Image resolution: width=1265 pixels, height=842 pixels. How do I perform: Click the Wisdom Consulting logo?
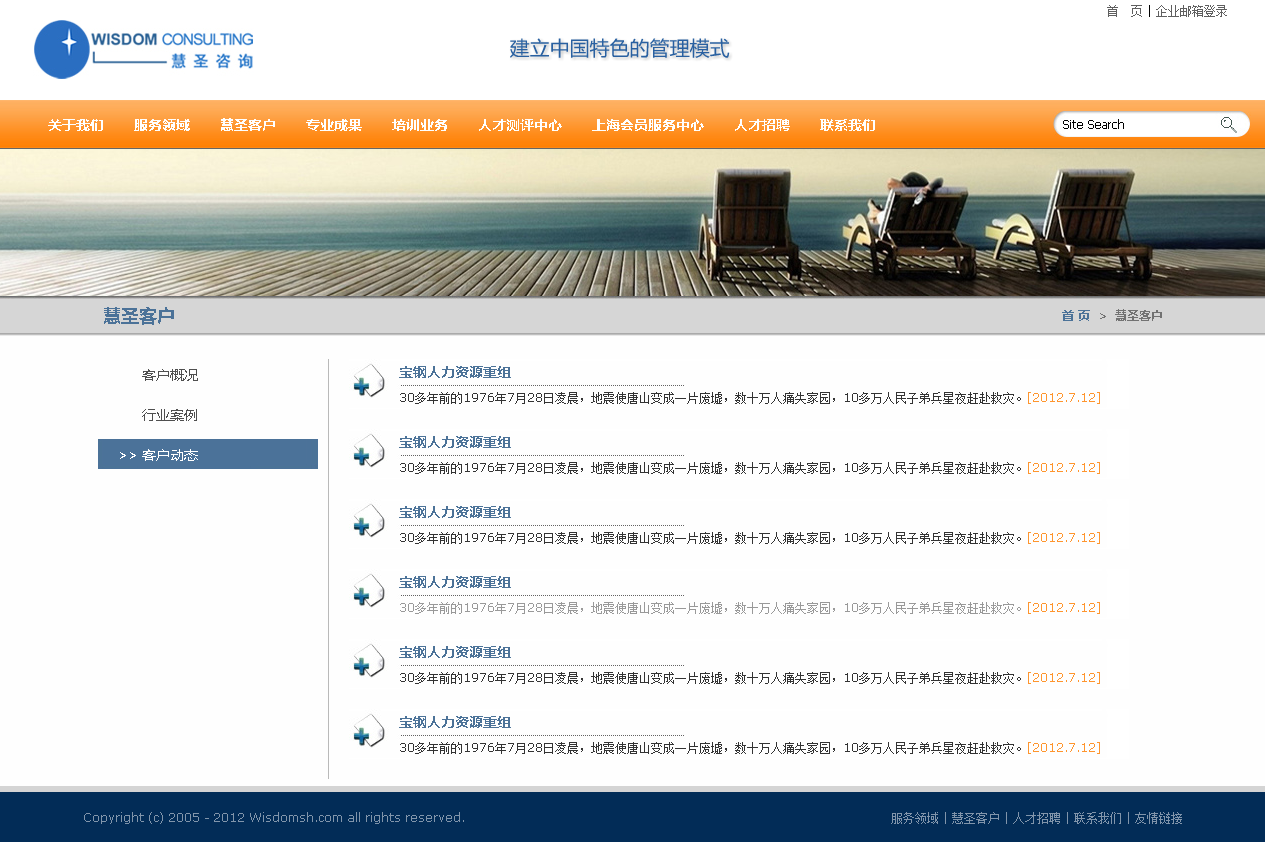[x=144, y=49]
